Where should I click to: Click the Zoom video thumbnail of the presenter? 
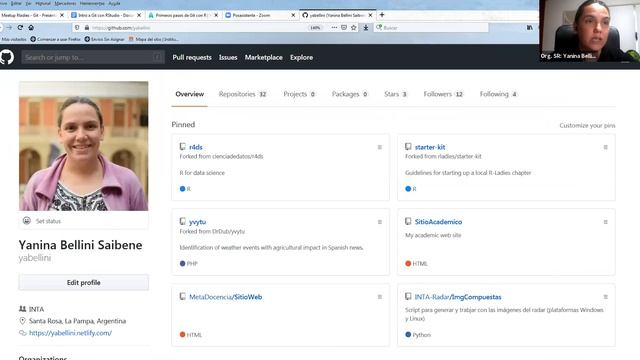589,31
